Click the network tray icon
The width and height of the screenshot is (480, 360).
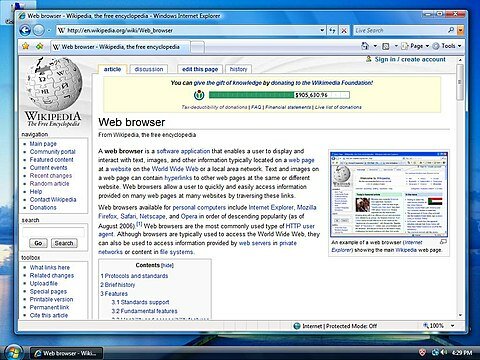pos(435,352)
